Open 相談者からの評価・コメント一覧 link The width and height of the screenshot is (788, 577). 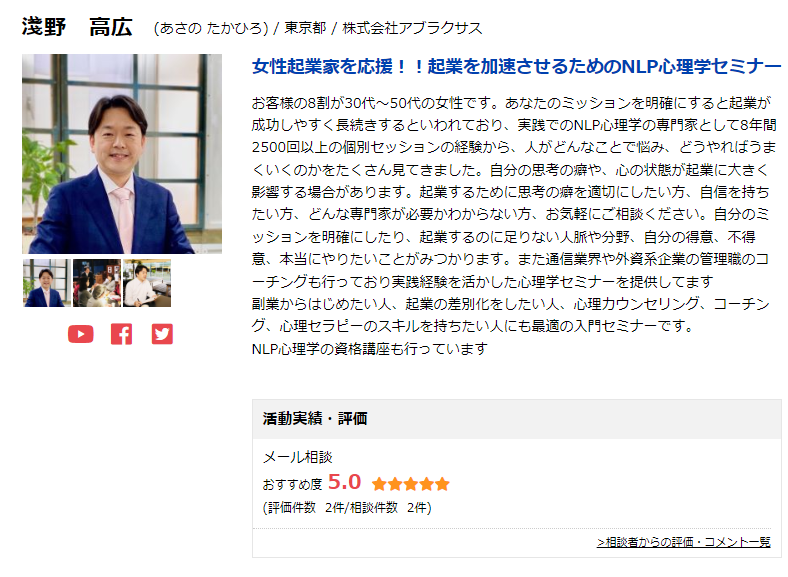pos(683,542)
